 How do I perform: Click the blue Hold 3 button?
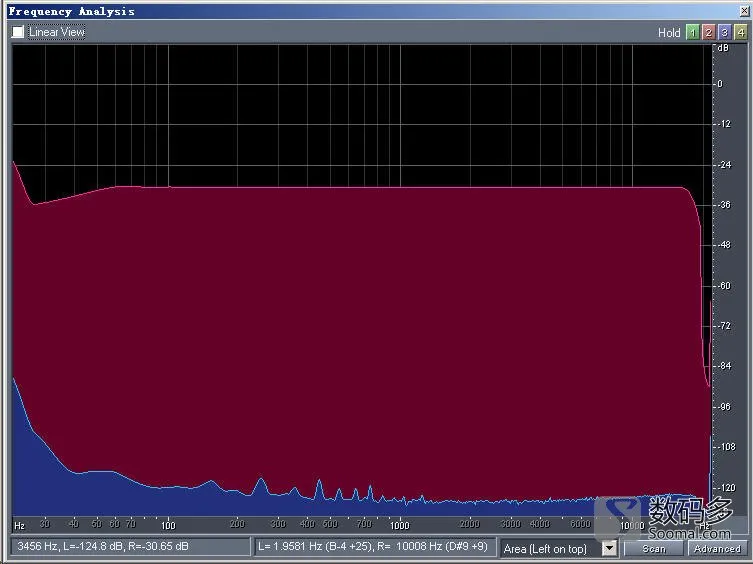click(x=725, y=32)
